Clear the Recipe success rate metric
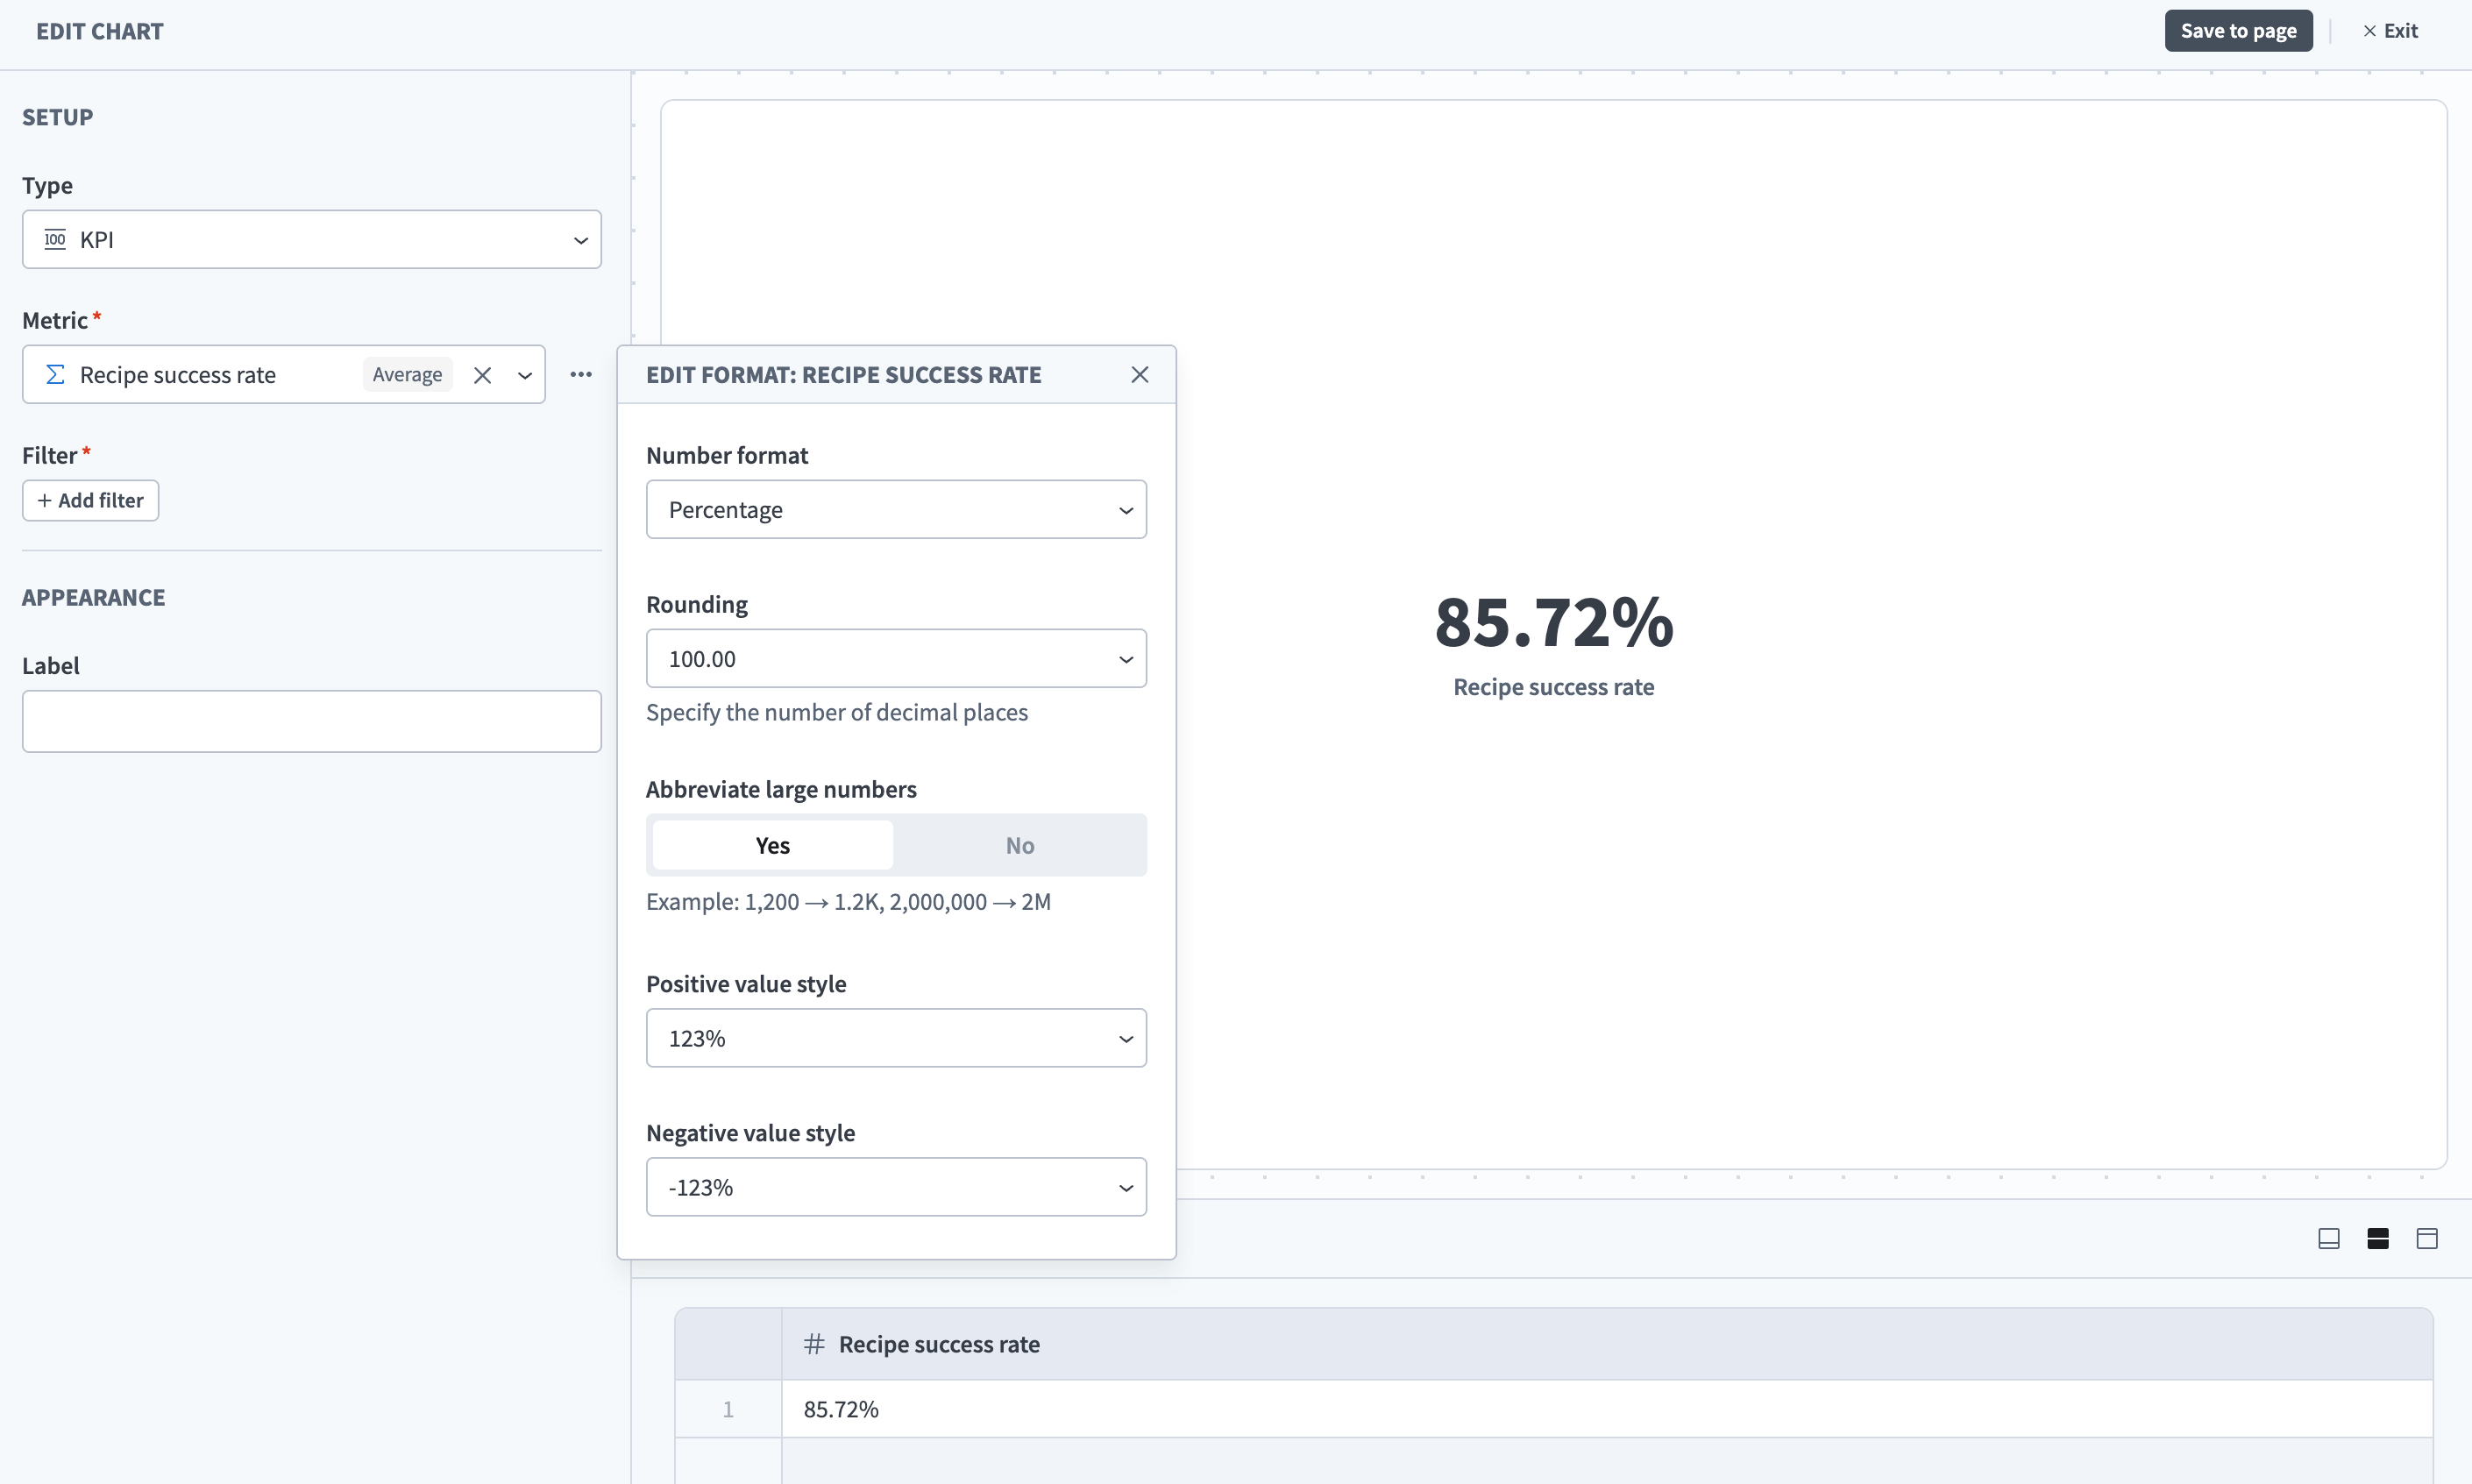 pos(482,375)
